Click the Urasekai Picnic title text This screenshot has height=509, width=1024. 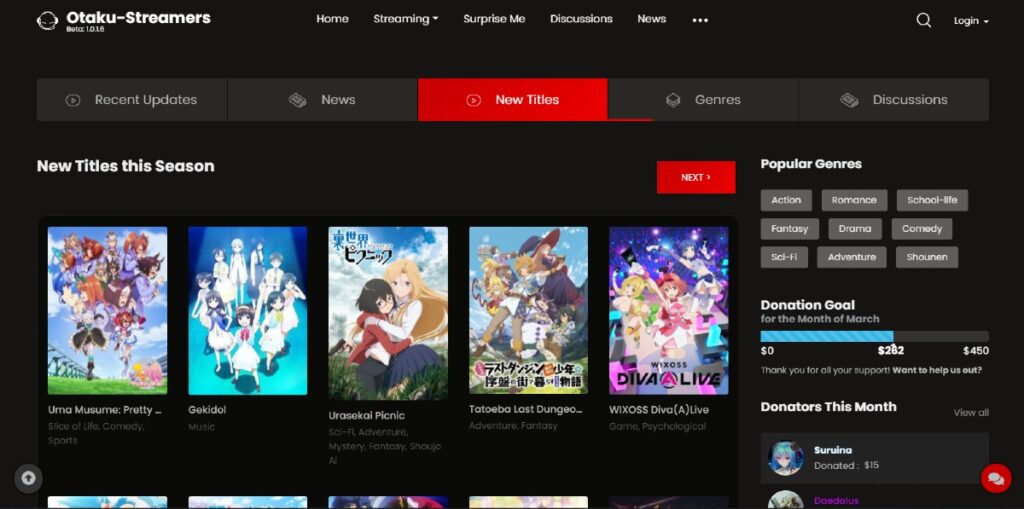pyautogui.click(x=366, y=416)
